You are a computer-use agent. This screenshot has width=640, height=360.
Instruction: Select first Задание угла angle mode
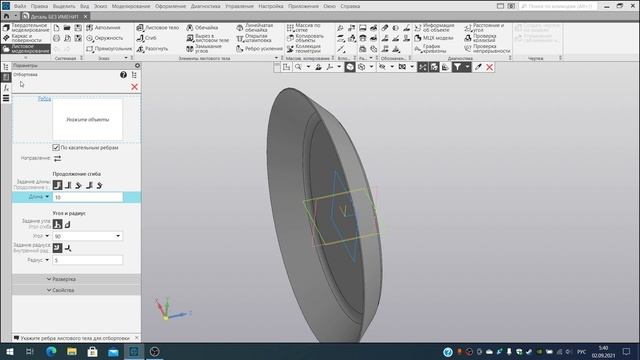coord(58,224)
